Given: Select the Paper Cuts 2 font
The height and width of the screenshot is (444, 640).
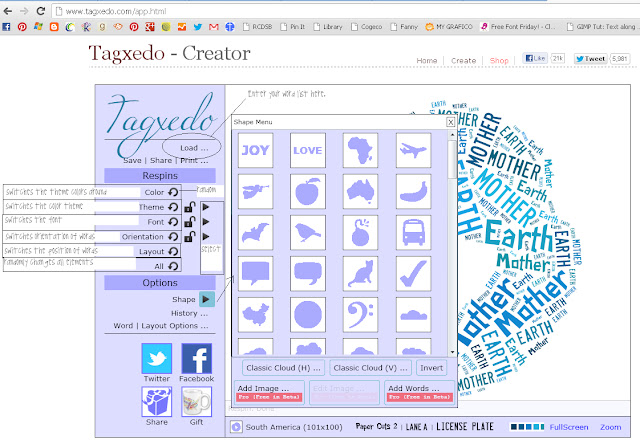Looking at the screenshot, I should click(376, 426).
